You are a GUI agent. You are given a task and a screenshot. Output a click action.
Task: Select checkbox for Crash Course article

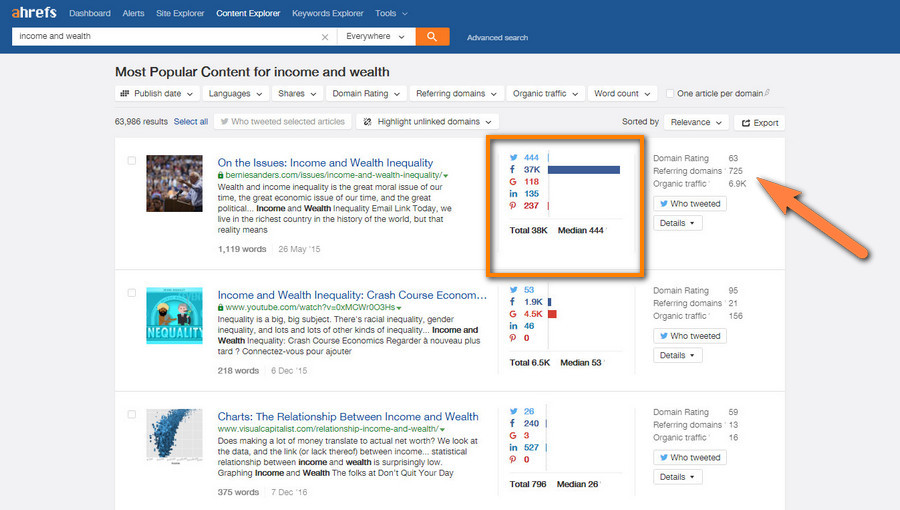(x=131, y=293)
